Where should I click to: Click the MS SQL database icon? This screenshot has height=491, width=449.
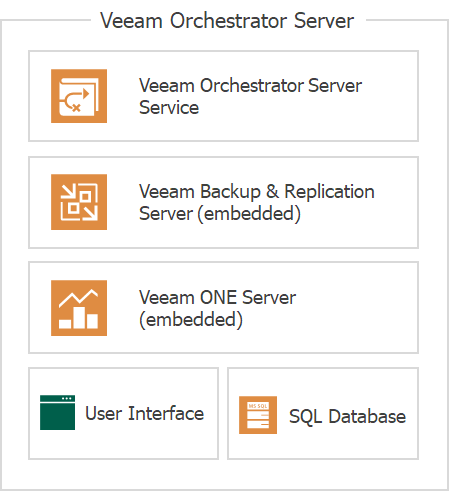point(258,415)
